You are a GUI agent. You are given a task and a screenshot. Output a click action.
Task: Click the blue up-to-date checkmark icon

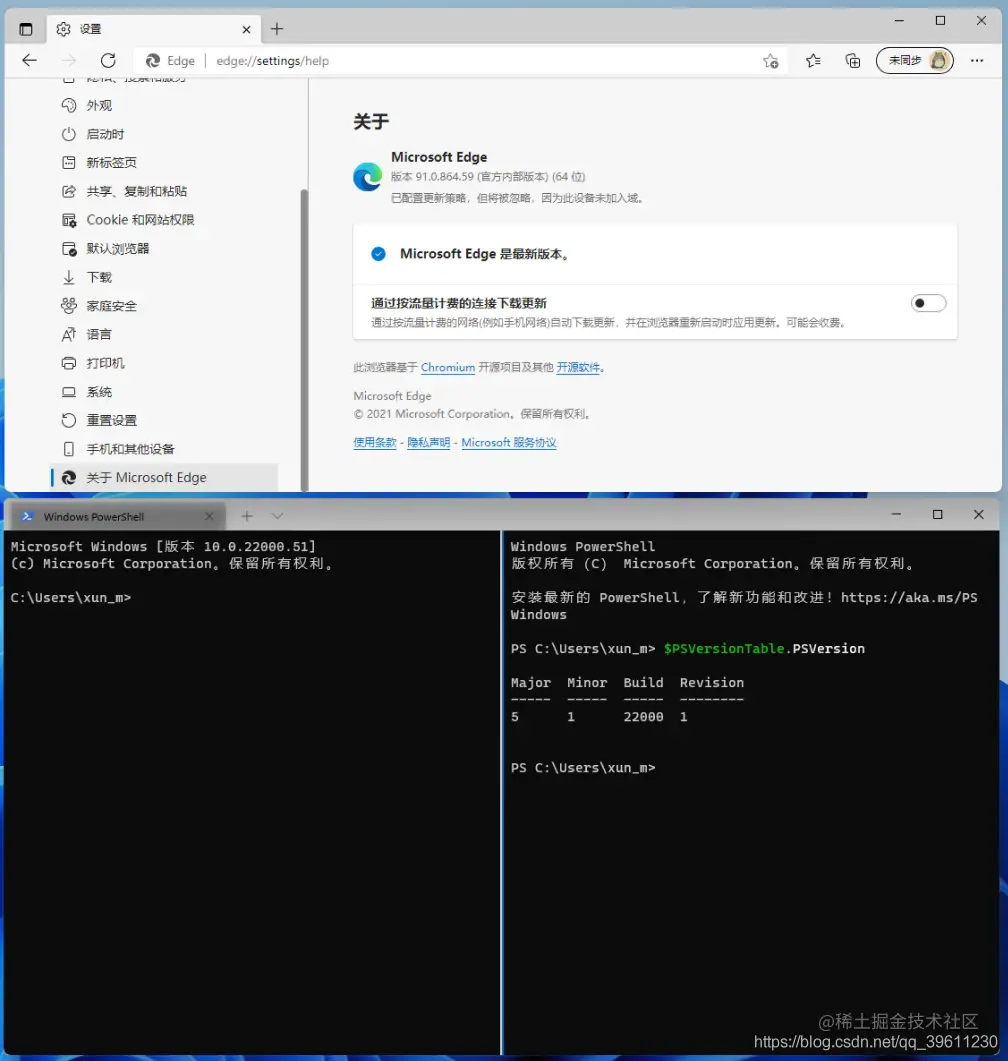378,254
